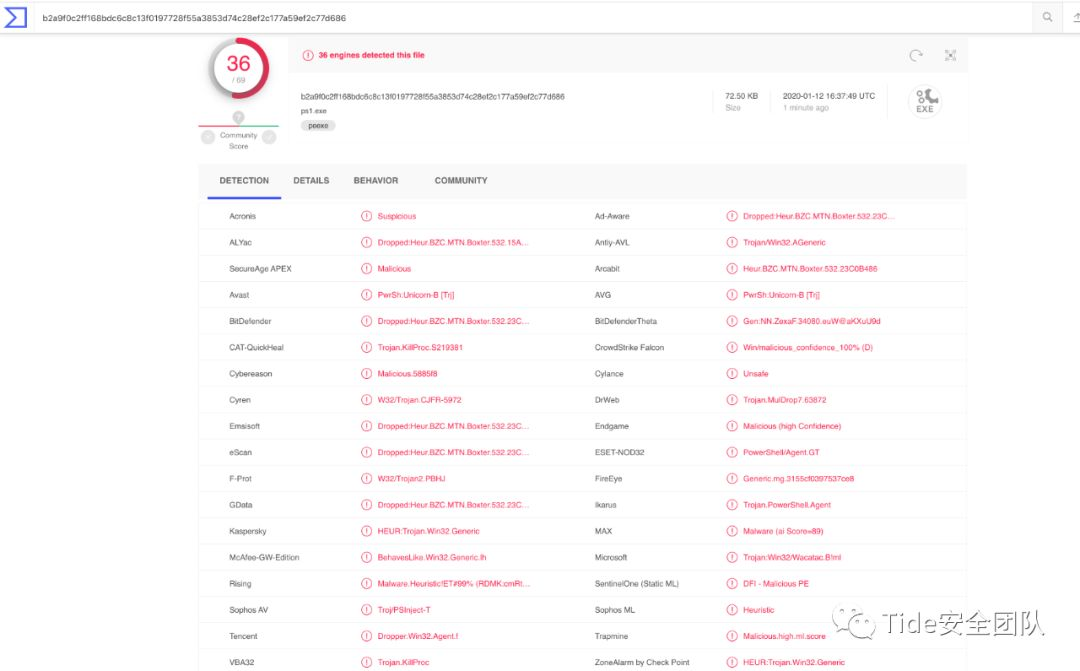Click the 2020-01-12 16:37:49 UTC timestamp

click(x=829, y=96)
